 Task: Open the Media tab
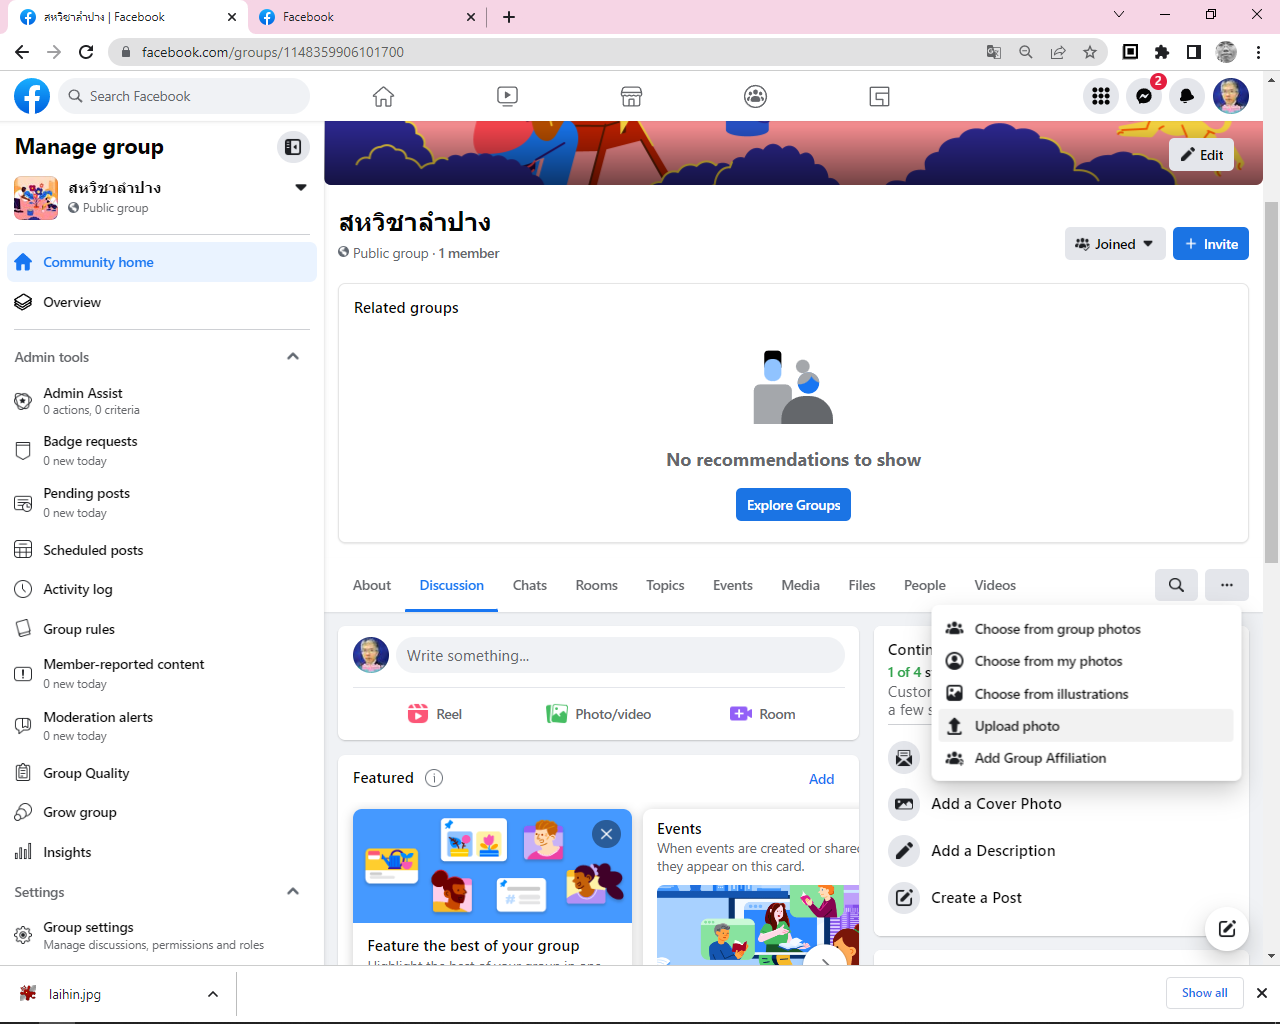point(801,585)
